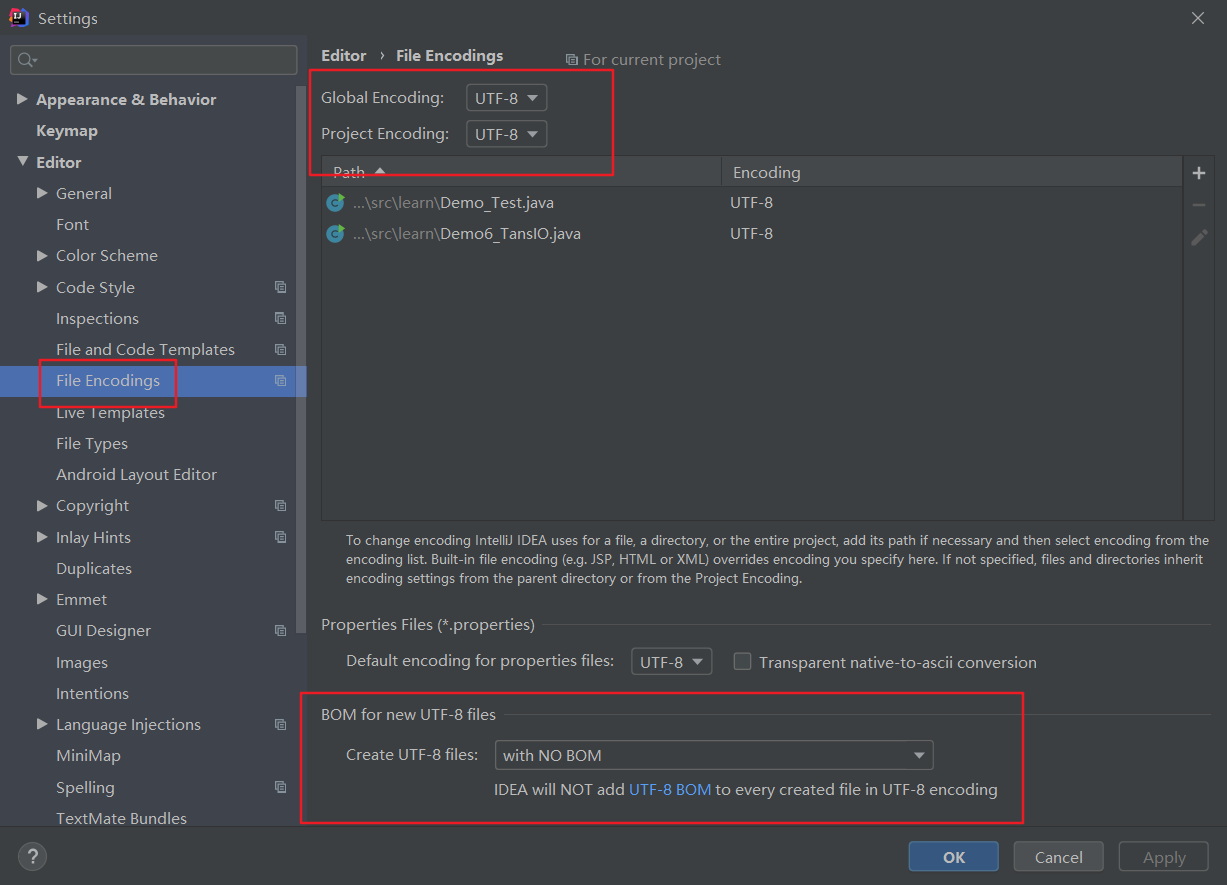1227x885 pixels.
Task: Click the OK button
Action: pos(953,857)
